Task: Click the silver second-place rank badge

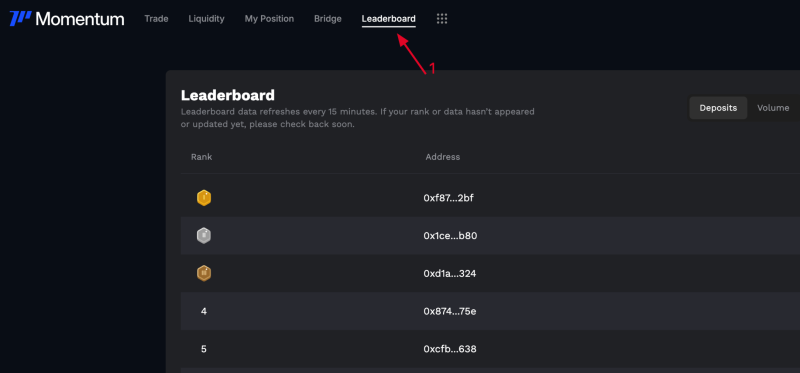Action: pos(204,236)
